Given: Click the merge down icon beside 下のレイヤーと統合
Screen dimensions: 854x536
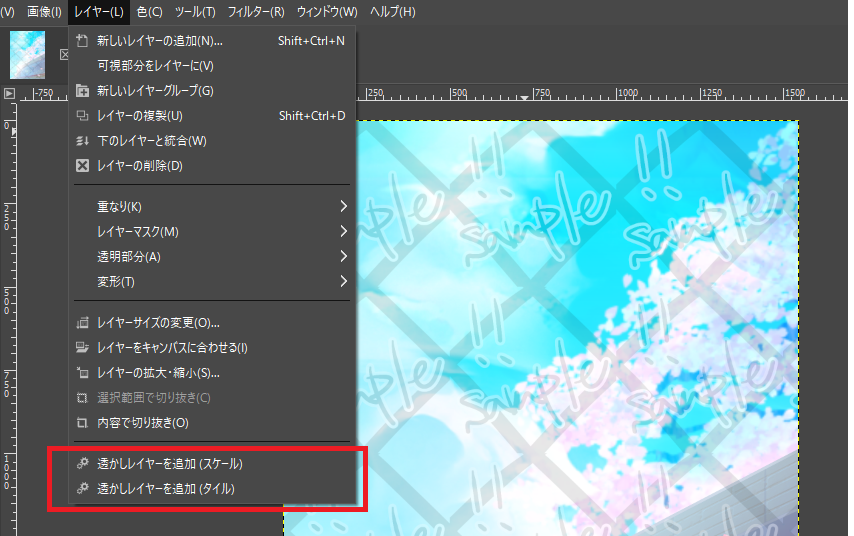Looking at the screenshot, I should coord(82,141).
